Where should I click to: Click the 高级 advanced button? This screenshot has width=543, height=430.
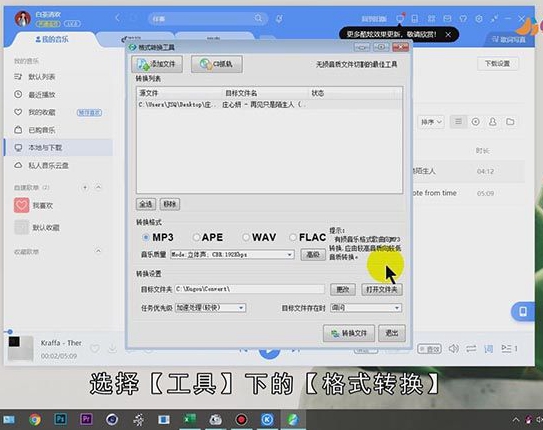313,254
